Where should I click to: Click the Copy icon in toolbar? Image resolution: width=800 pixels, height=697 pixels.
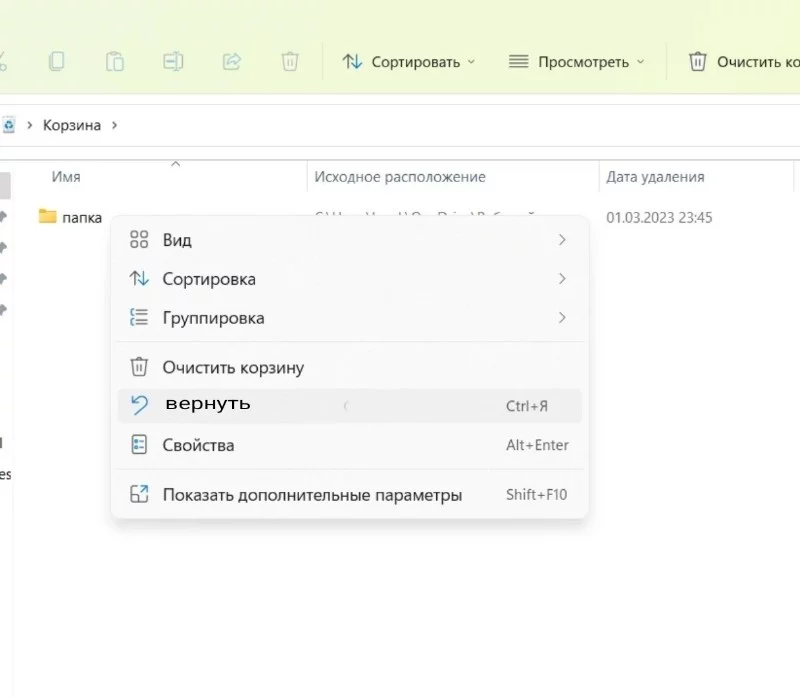56,61
